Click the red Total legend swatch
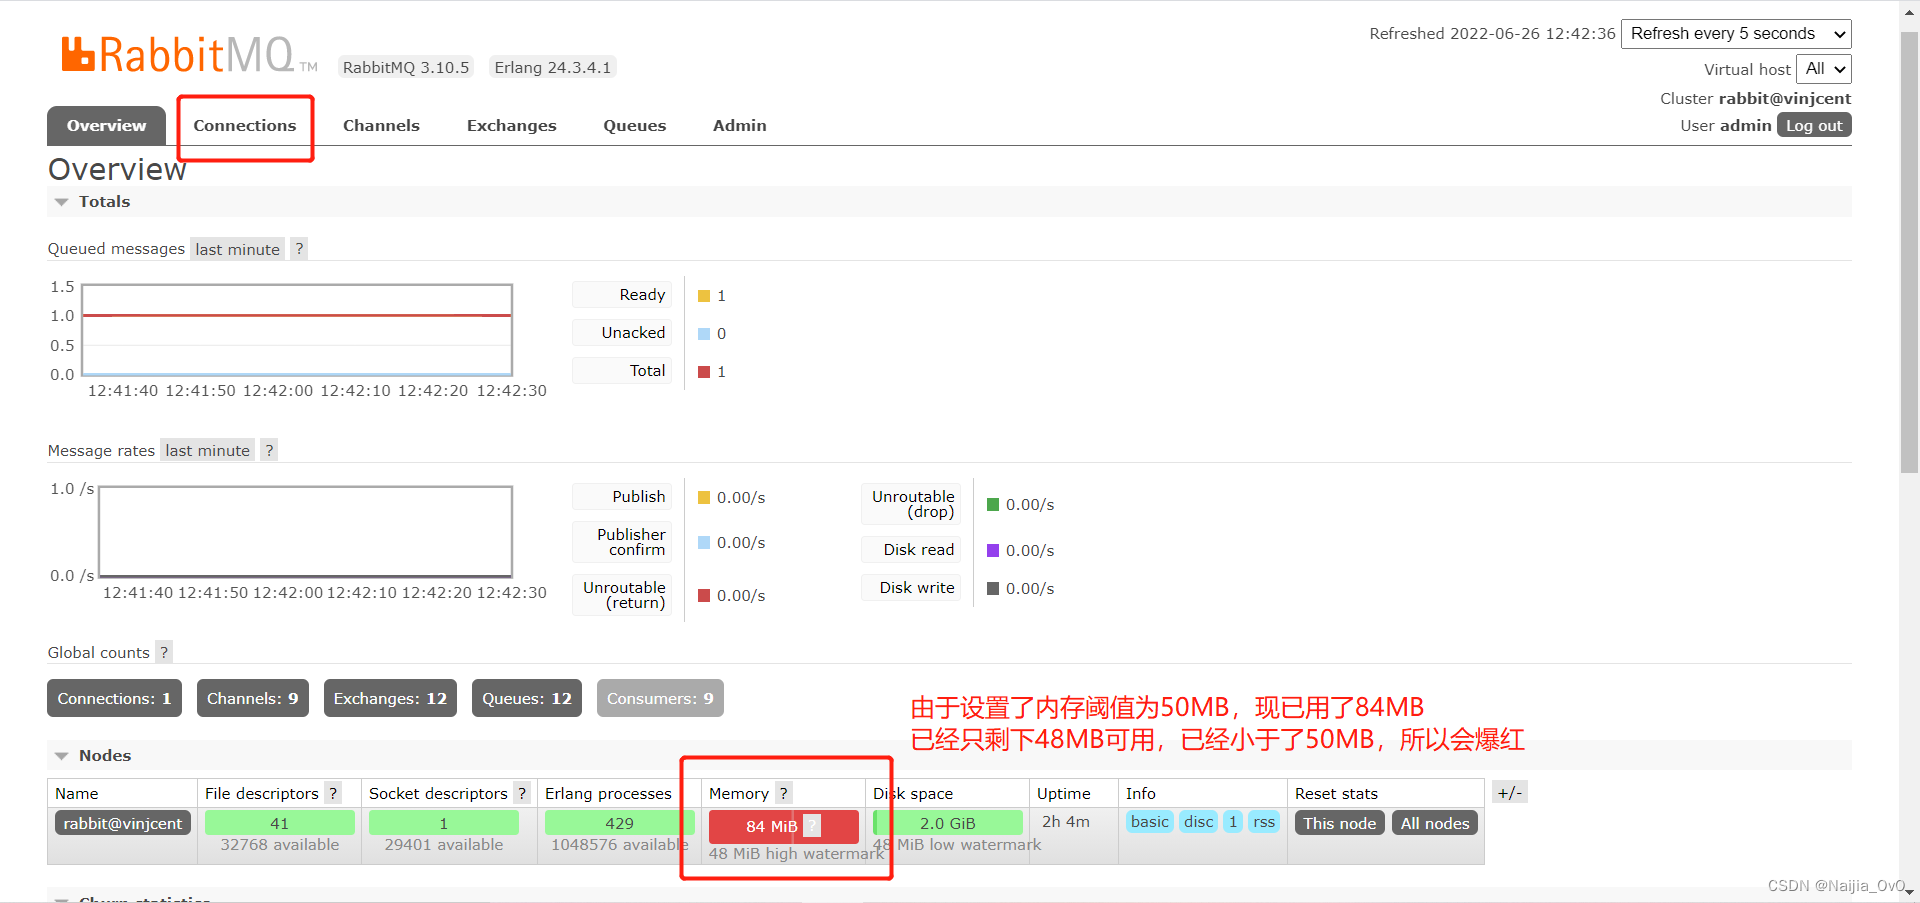This screenshot has width=1920, height=903. pyautogui.click(x=704, y=372)
